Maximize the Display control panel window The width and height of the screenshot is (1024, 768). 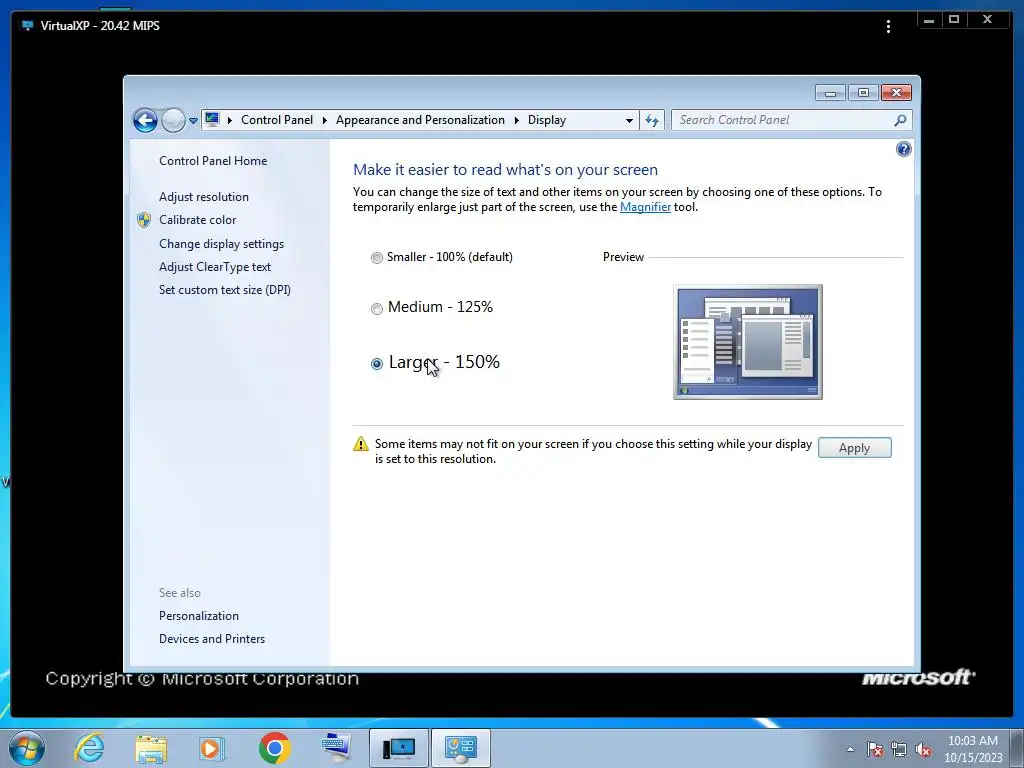863,93
